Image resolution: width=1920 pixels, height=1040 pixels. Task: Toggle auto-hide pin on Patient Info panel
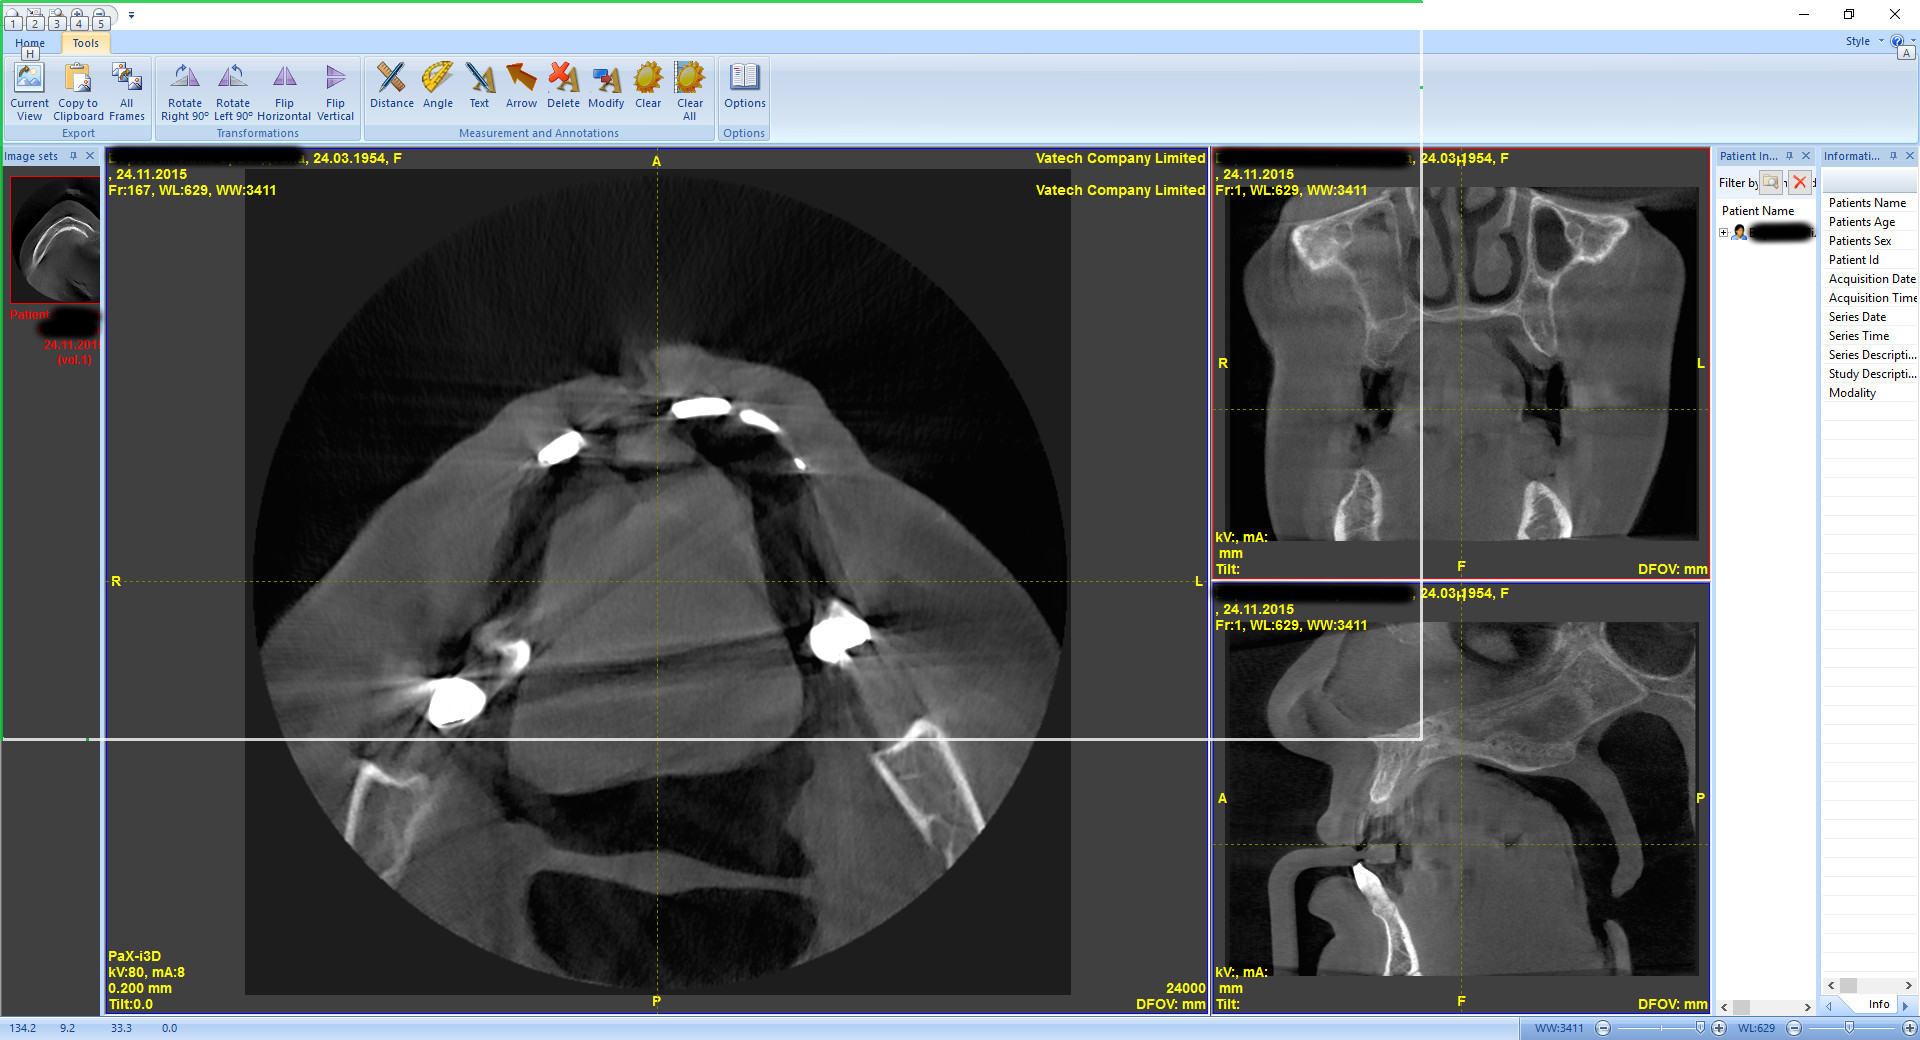coord(1789,156)
